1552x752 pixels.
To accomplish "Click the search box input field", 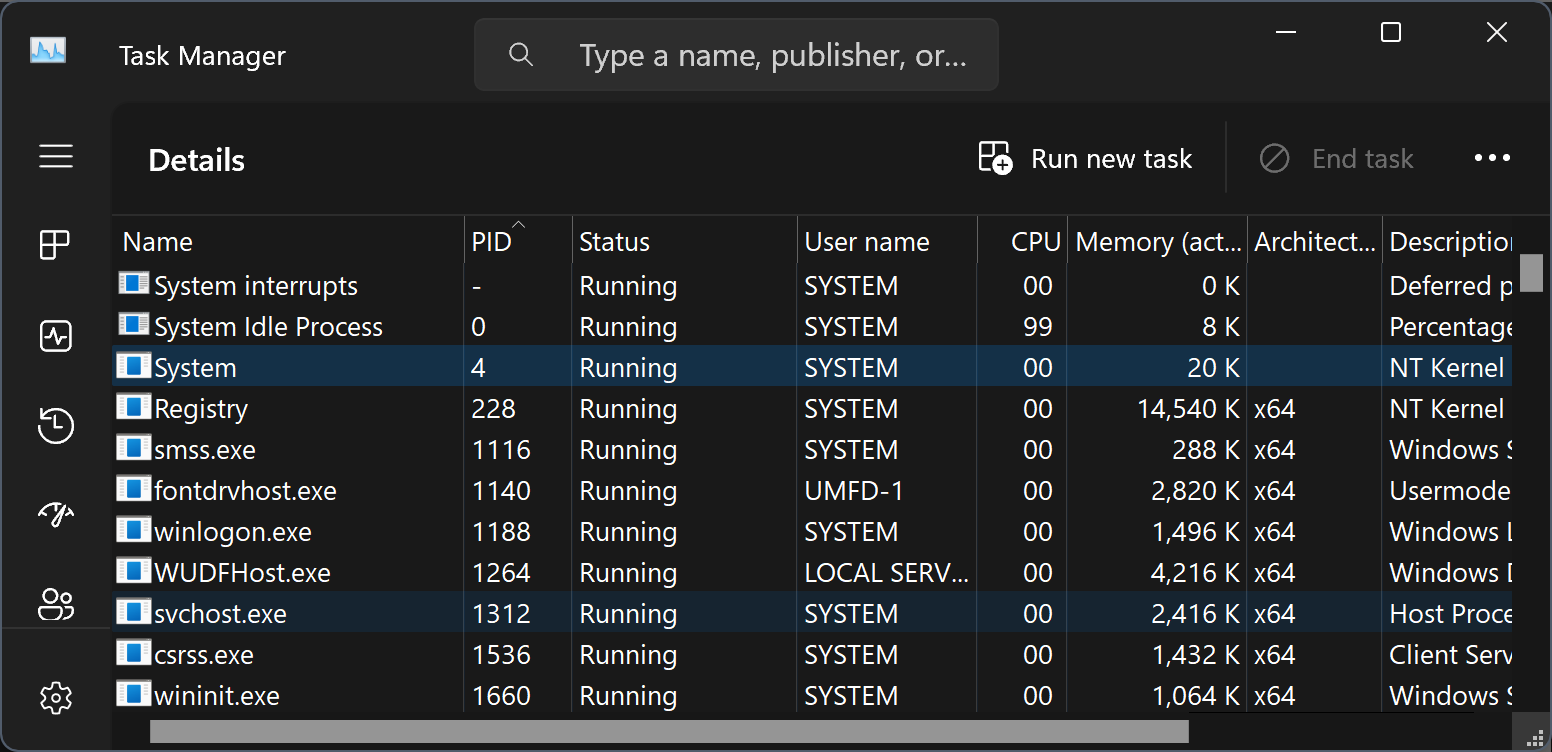I will pyautogui.click(x=736, y=54).
